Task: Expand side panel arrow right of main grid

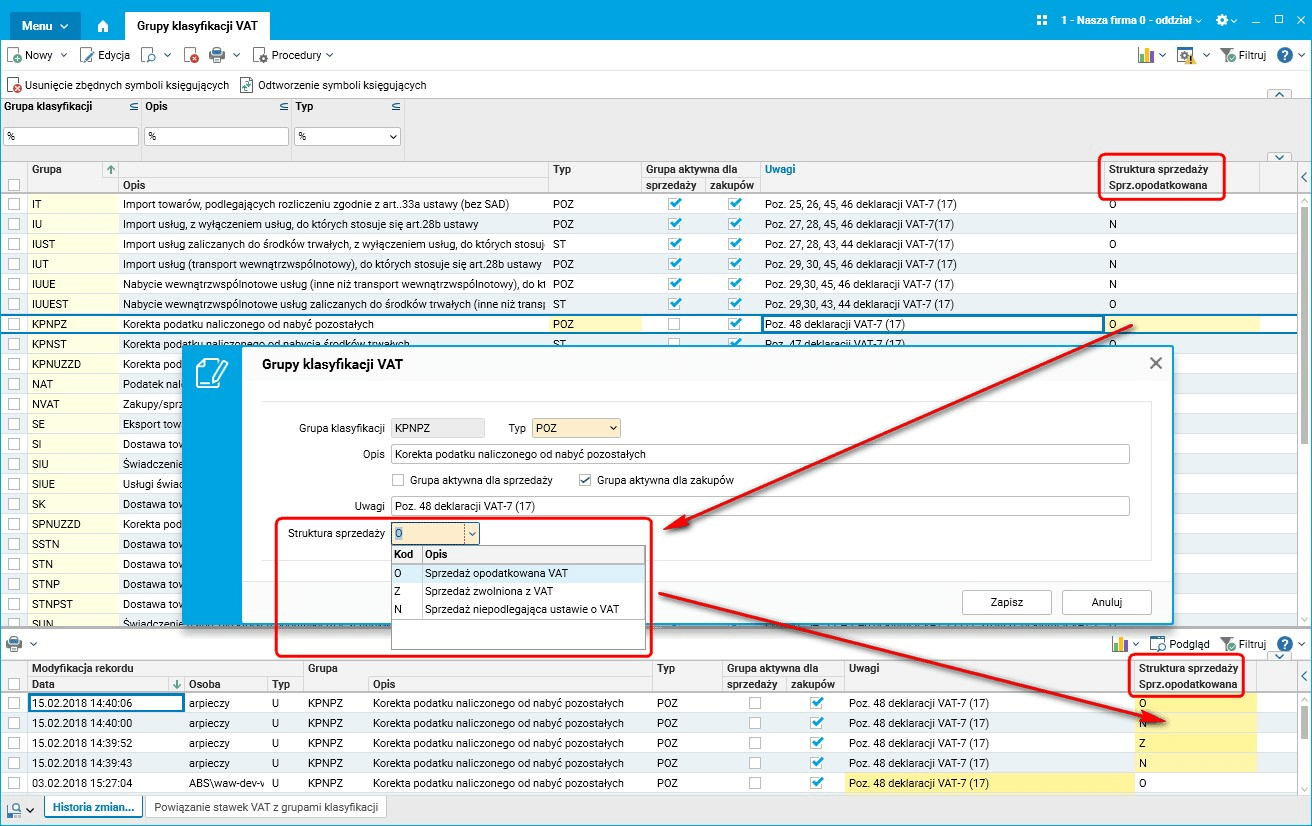Action: [x=1304, y=177]
